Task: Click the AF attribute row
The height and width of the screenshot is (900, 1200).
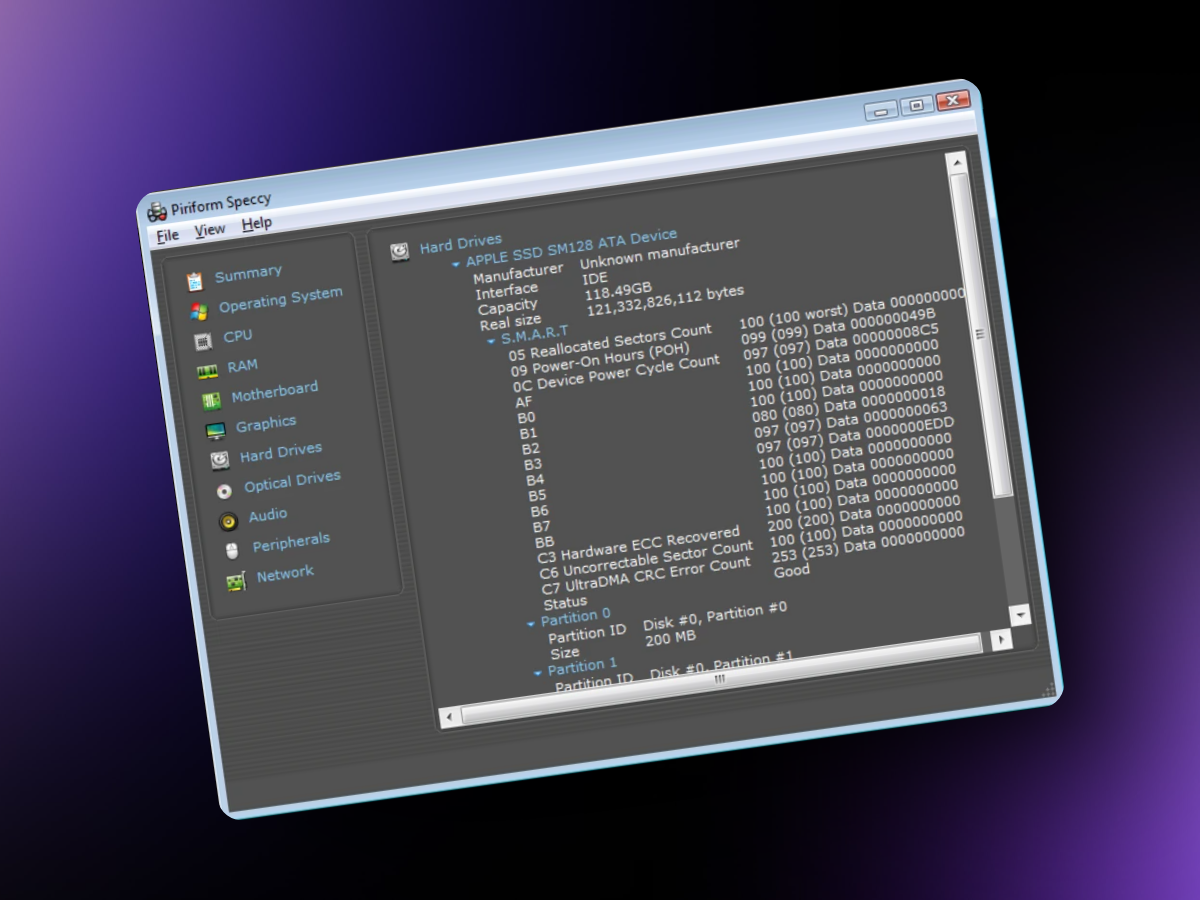Action: tap(525, 402)
